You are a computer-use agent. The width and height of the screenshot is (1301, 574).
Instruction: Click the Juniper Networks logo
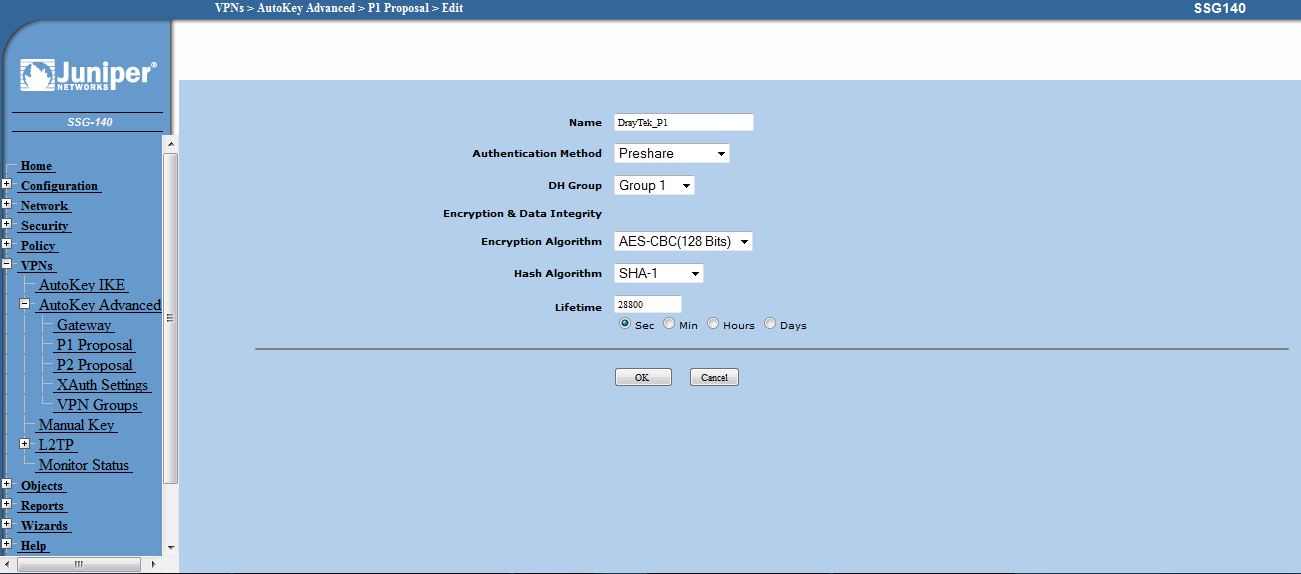[87, 76]
